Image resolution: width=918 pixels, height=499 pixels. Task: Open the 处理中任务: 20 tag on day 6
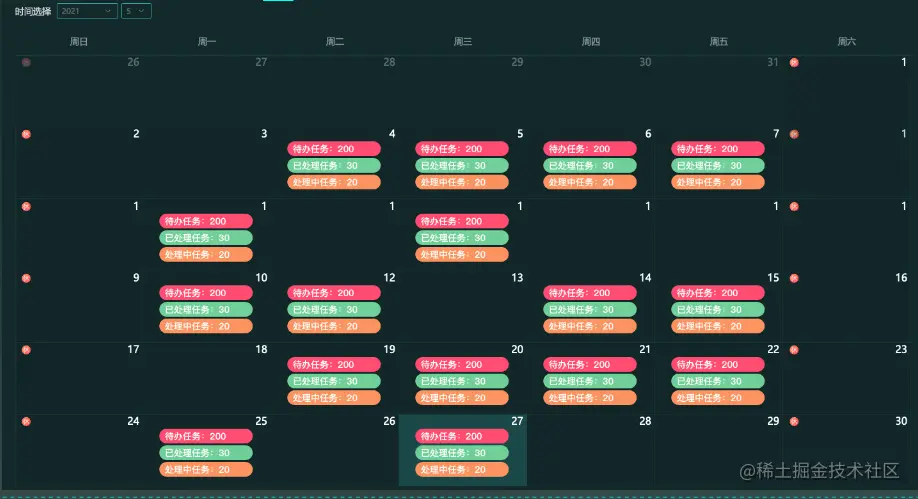(x=590, y=182)
